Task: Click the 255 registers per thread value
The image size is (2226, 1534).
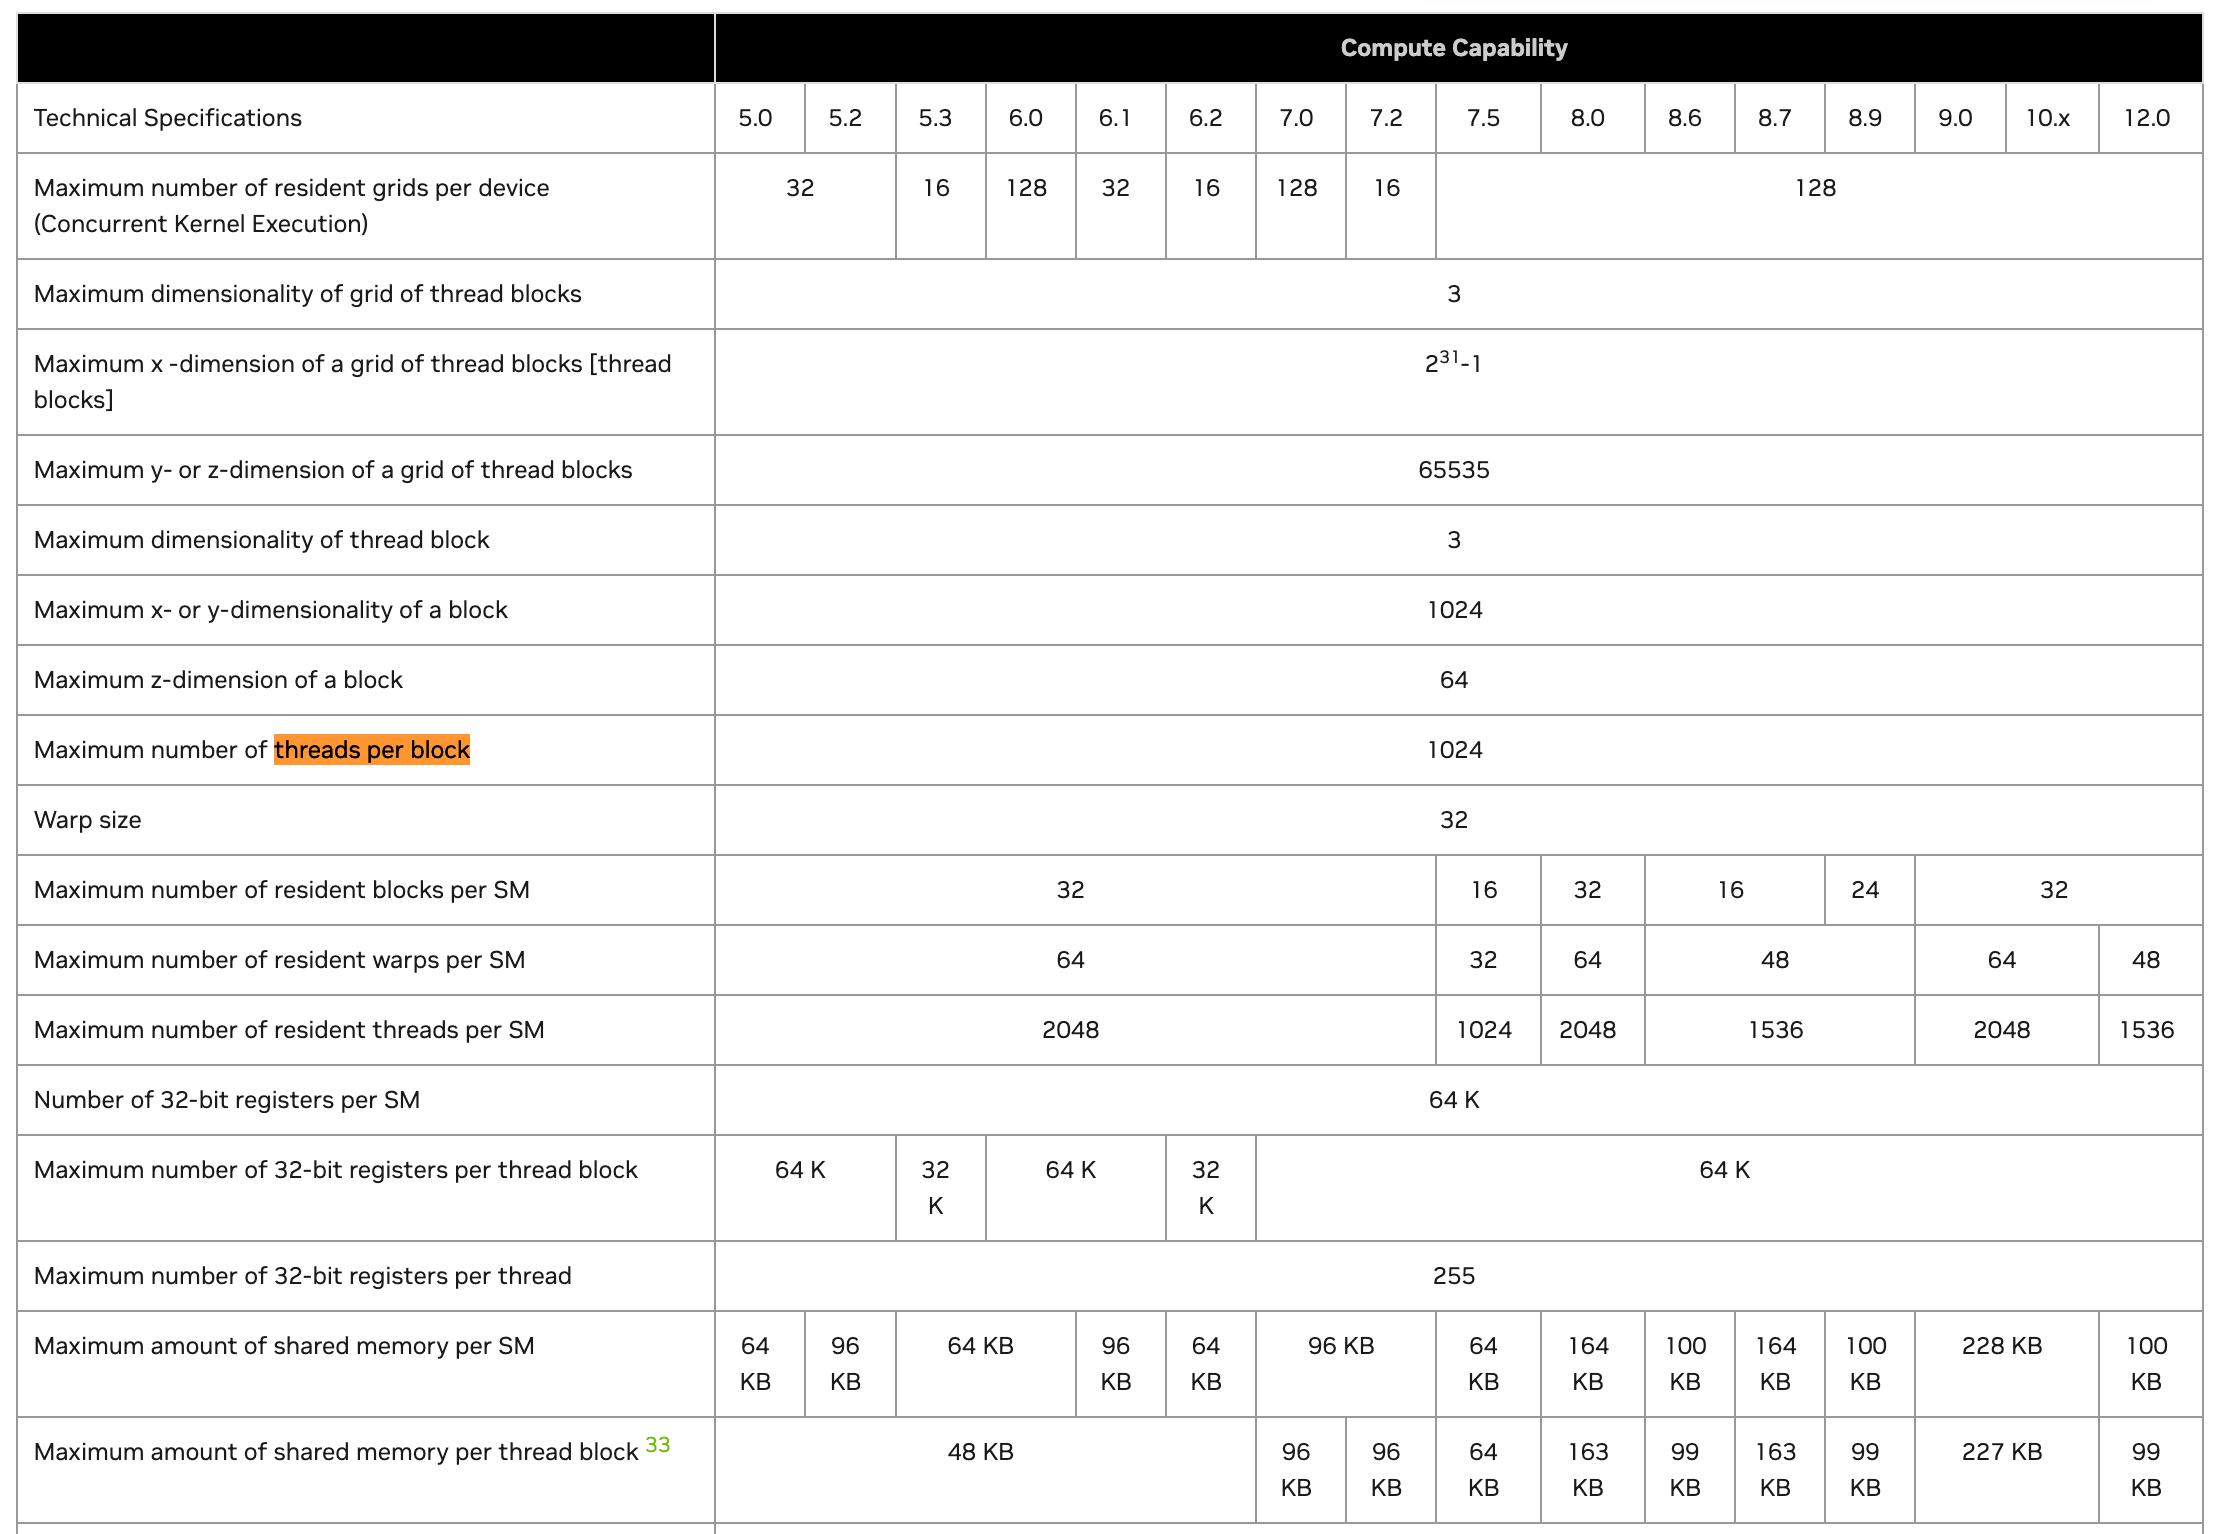Action: pyautogui.click(x=1453, y=1276)
